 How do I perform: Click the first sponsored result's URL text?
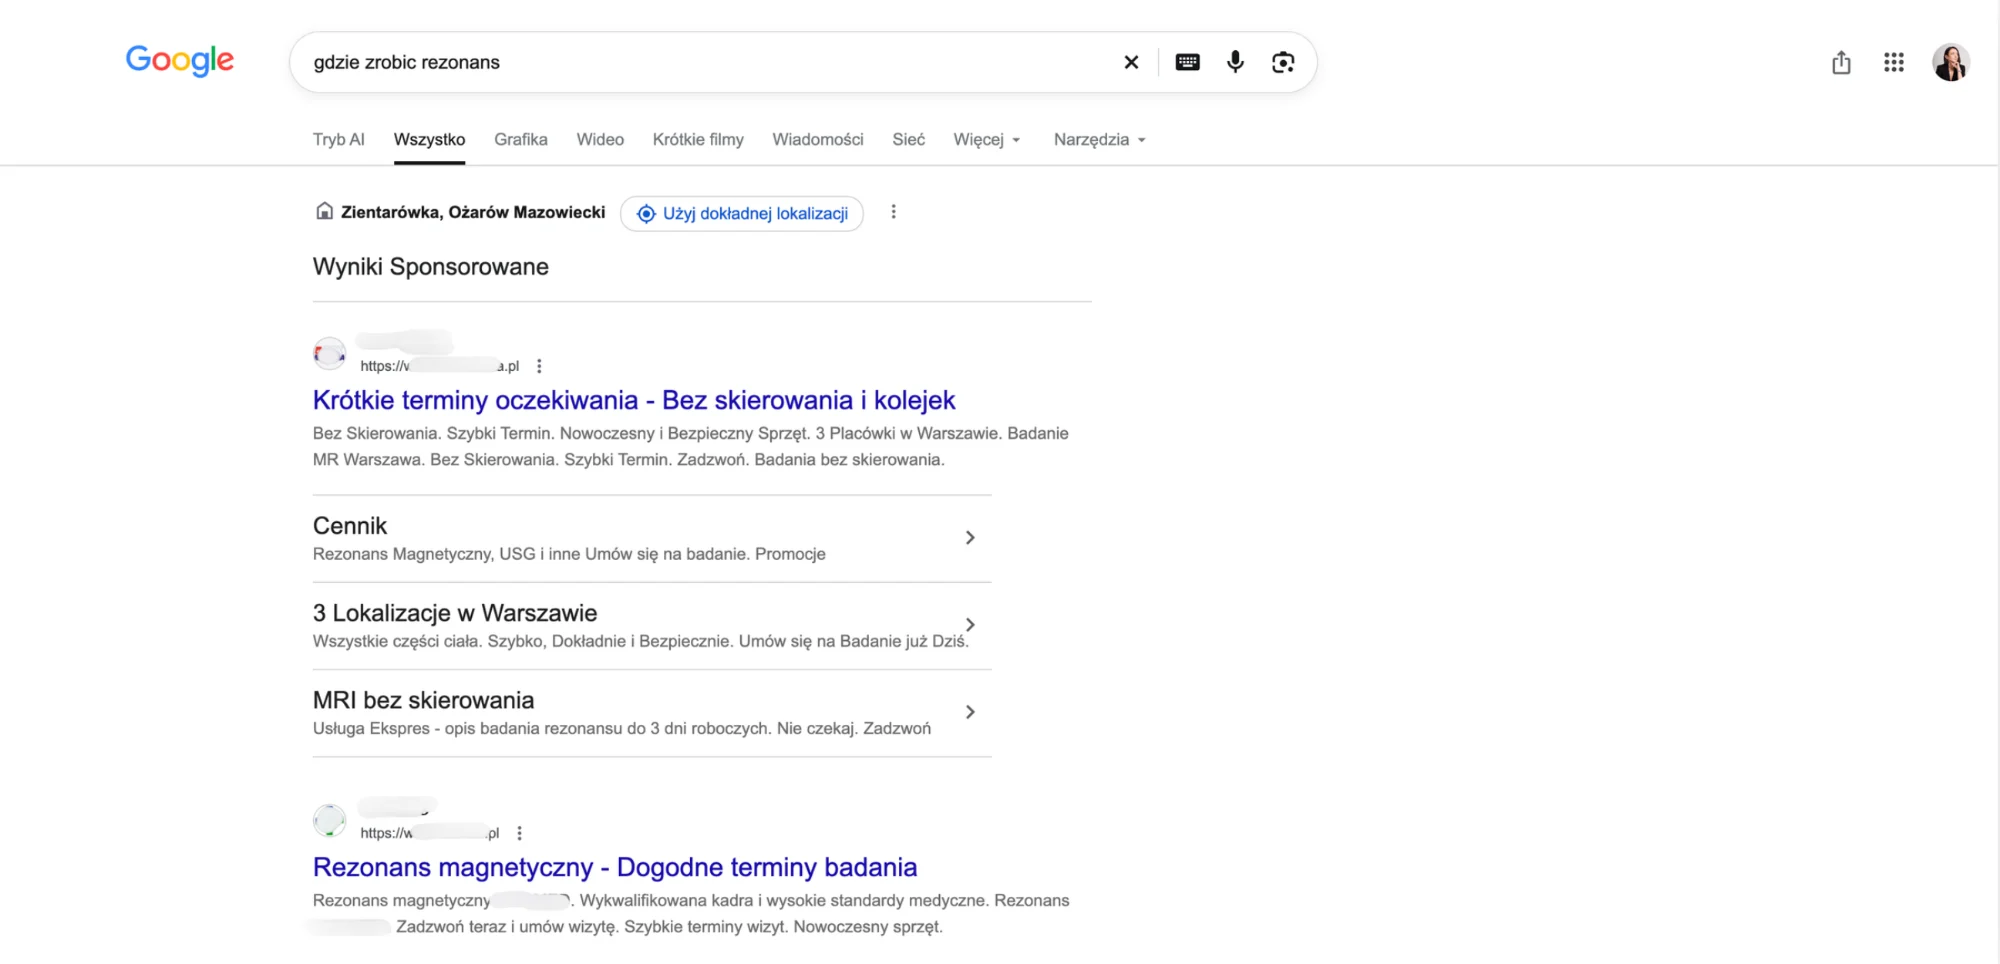[440, 366]
